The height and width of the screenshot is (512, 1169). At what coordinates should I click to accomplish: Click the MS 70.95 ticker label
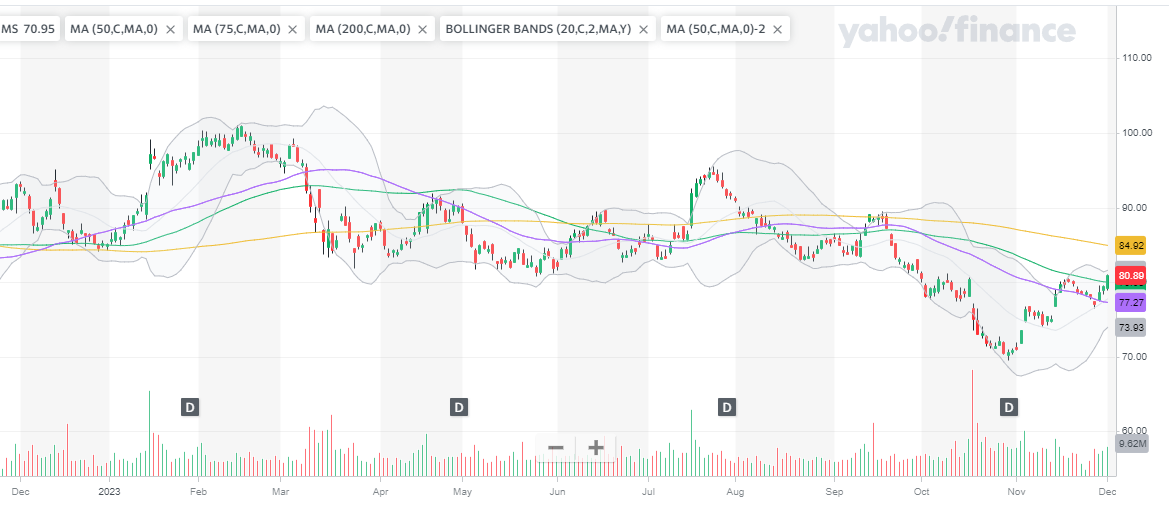(28, 30)
